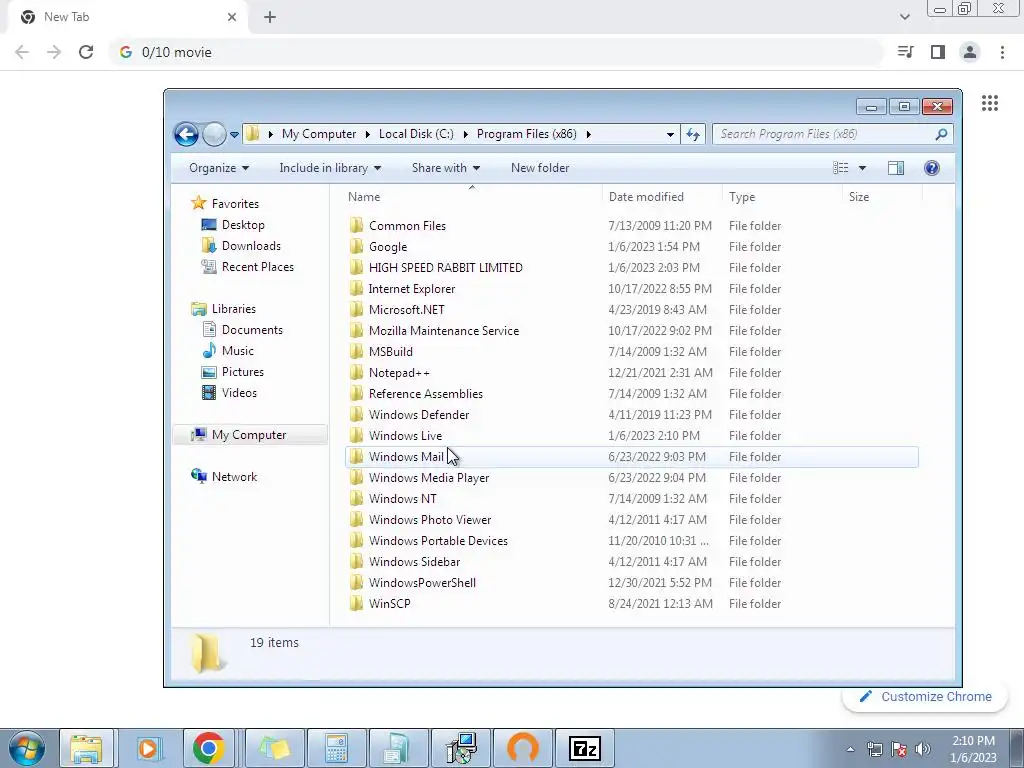Click the Explorer back navigation arrow
1024x768 pixels.
[186, 135]
